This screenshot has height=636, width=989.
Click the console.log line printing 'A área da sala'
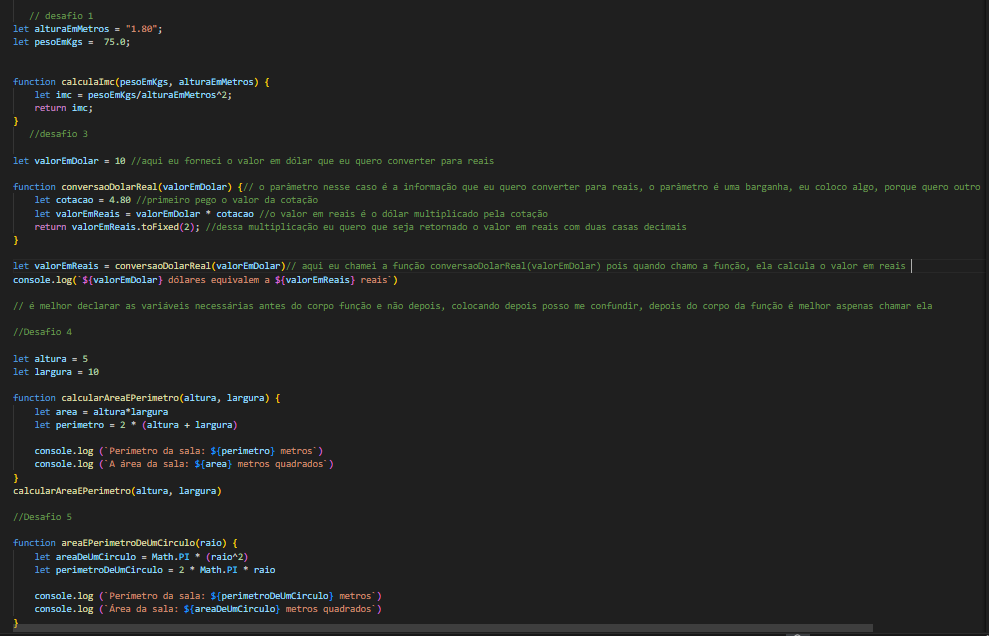[184, 464]
